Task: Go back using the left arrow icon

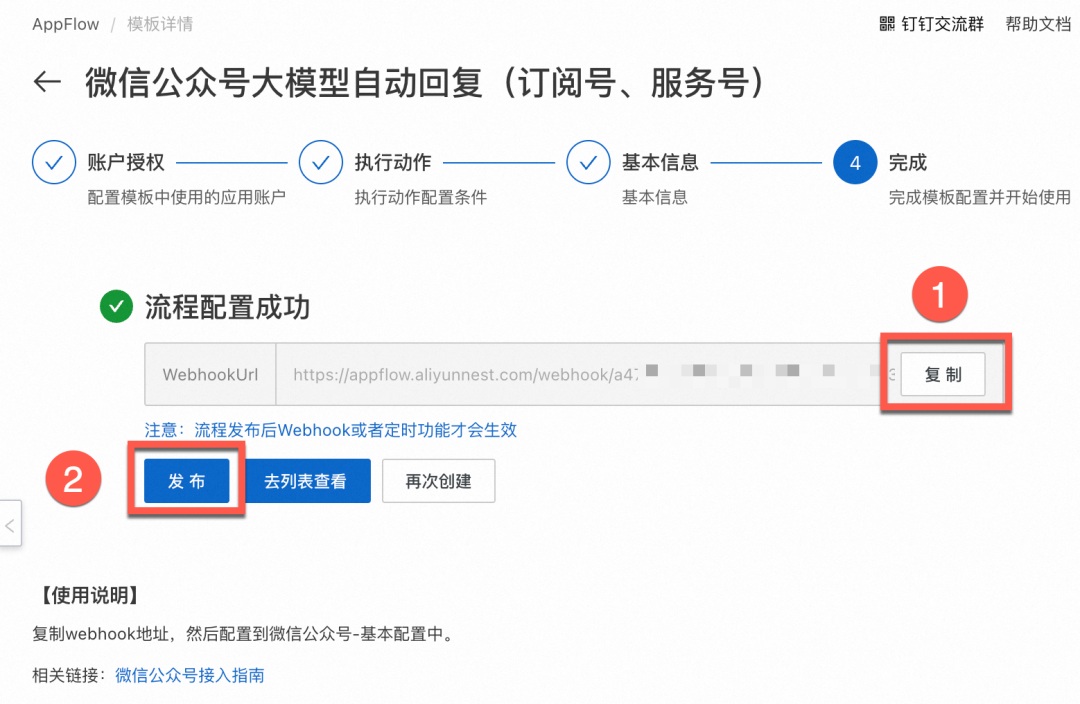Action: coord(48,82)
